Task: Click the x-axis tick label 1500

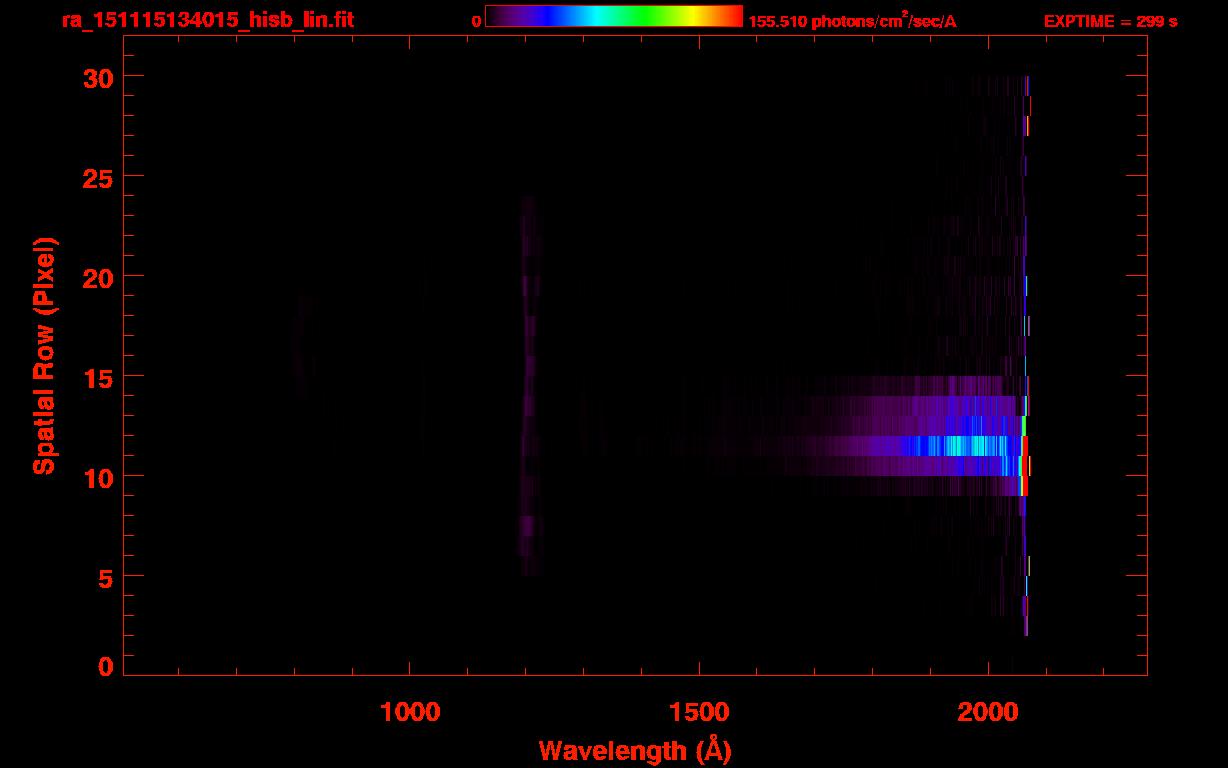Action: pyautogui.click(x=699, y=712)
